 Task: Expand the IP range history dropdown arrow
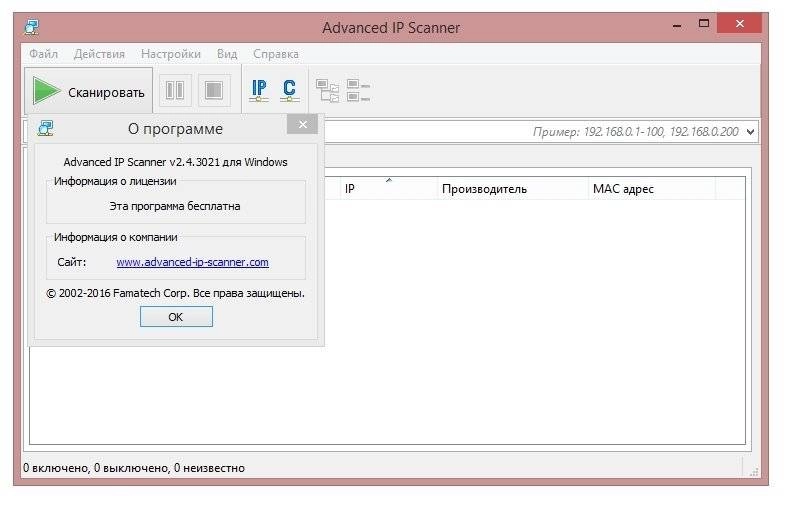point(750,132)
